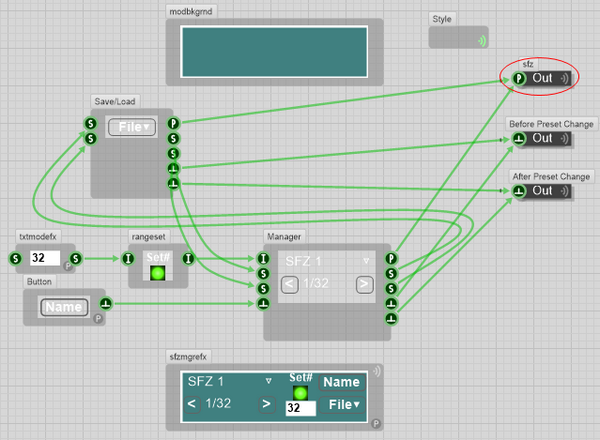Click the S output connector of txtmodefx
Viewport: 600px width, 440px height.
click(76, 259)
